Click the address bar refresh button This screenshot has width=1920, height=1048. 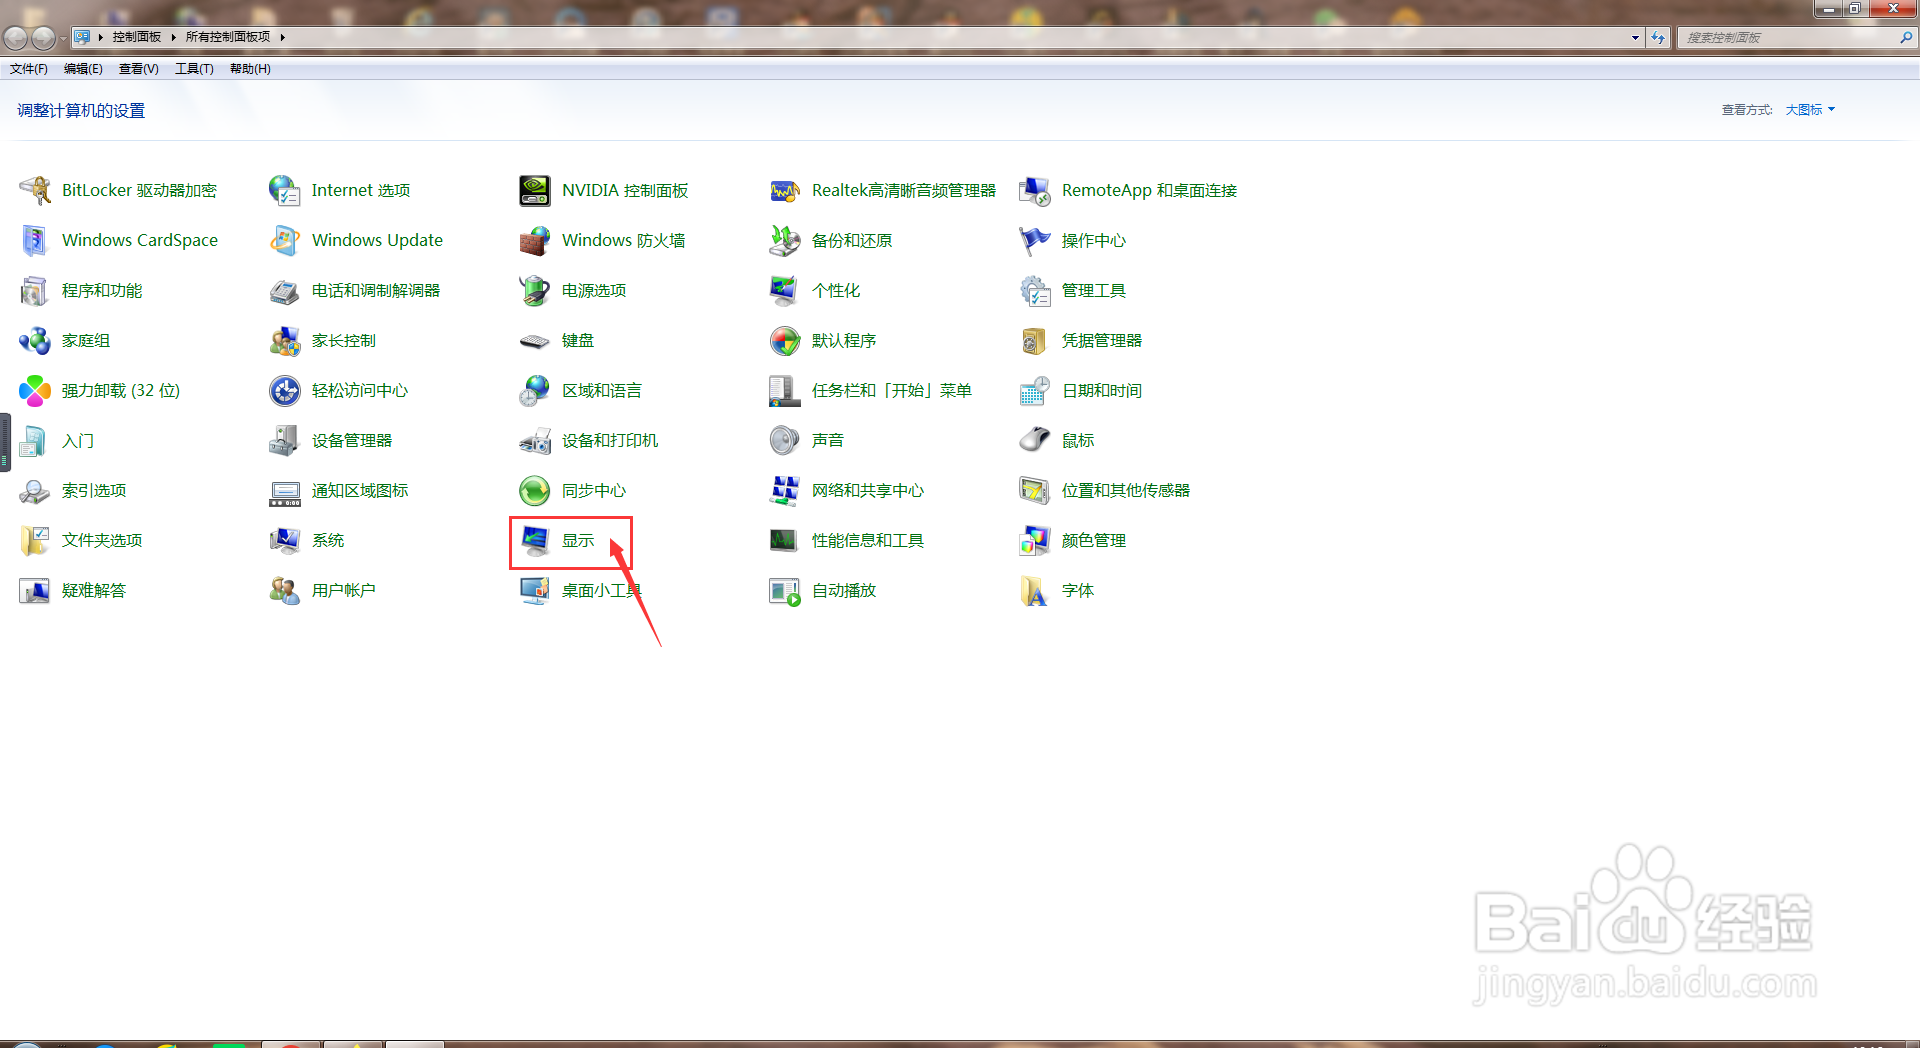coord(1658,37)
